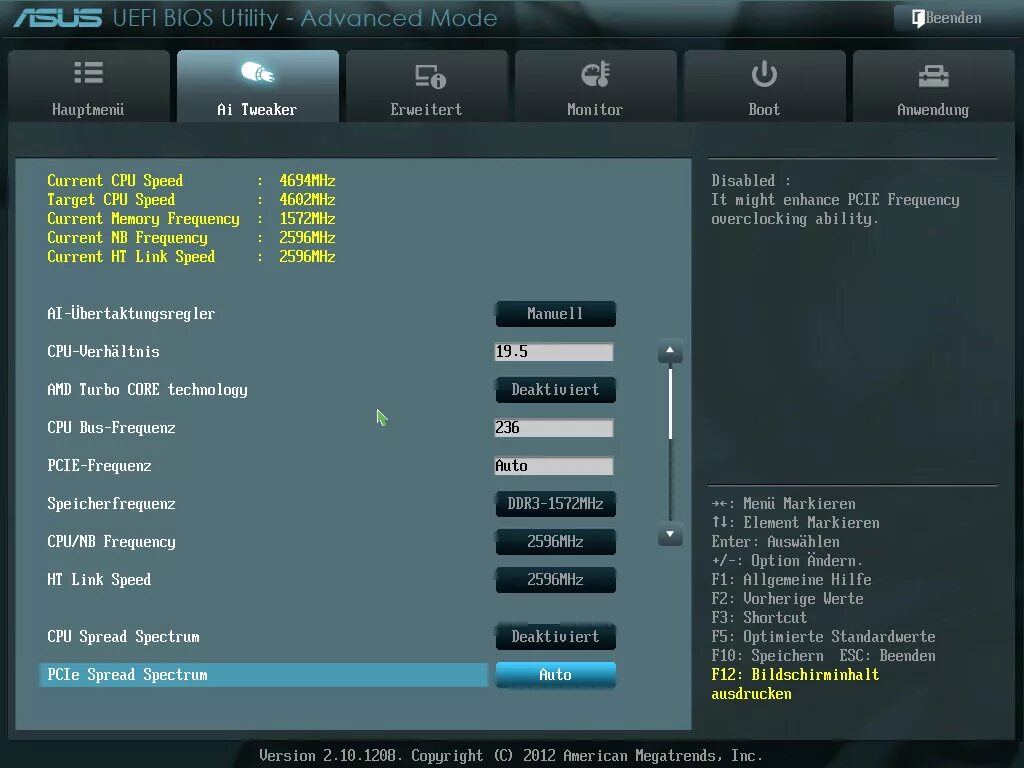Click the Monitor thermometer fan icon

pyautogui.click(x=595, y=74)
